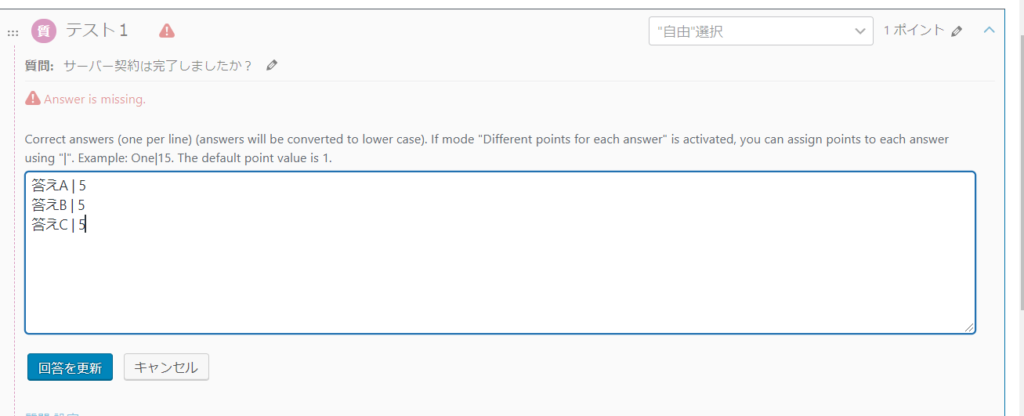1024x416 pixels.
Task: Click the warning icon before Answer is missing
Action: pyautogui.click(x=33, y=99)
